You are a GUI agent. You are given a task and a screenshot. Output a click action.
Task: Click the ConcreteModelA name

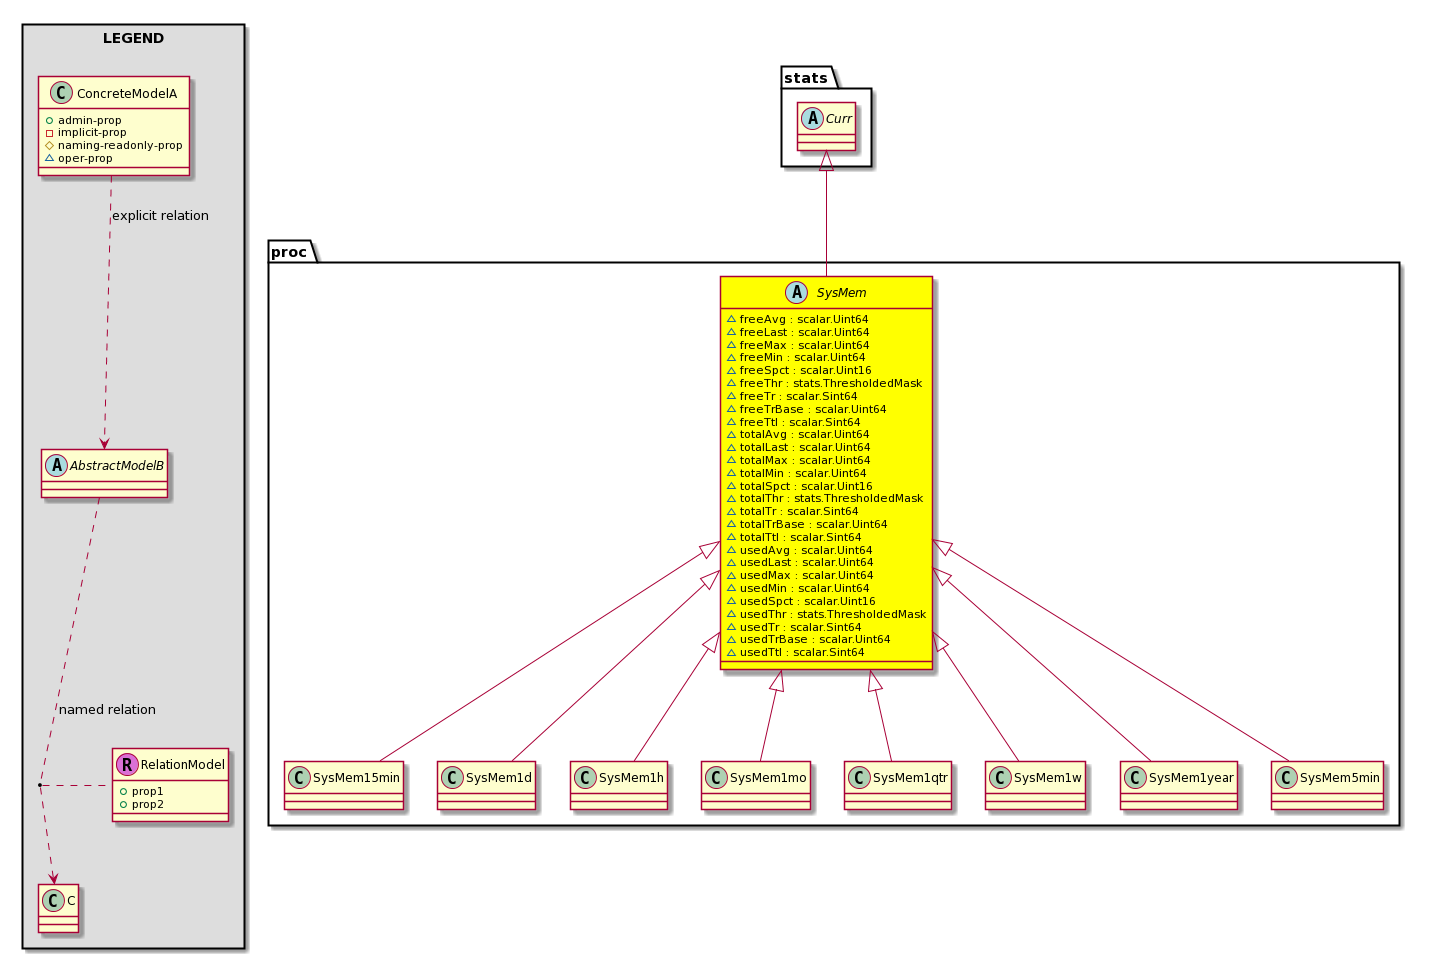click(127, 93)
